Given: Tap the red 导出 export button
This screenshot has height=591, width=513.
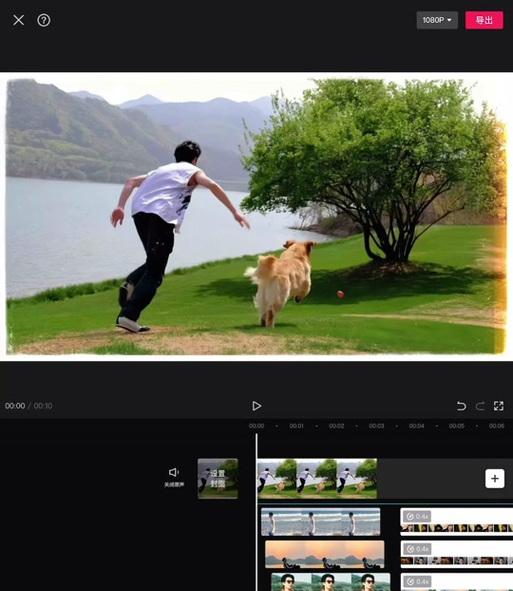Looking at the screenshot, I should [484, 20].
